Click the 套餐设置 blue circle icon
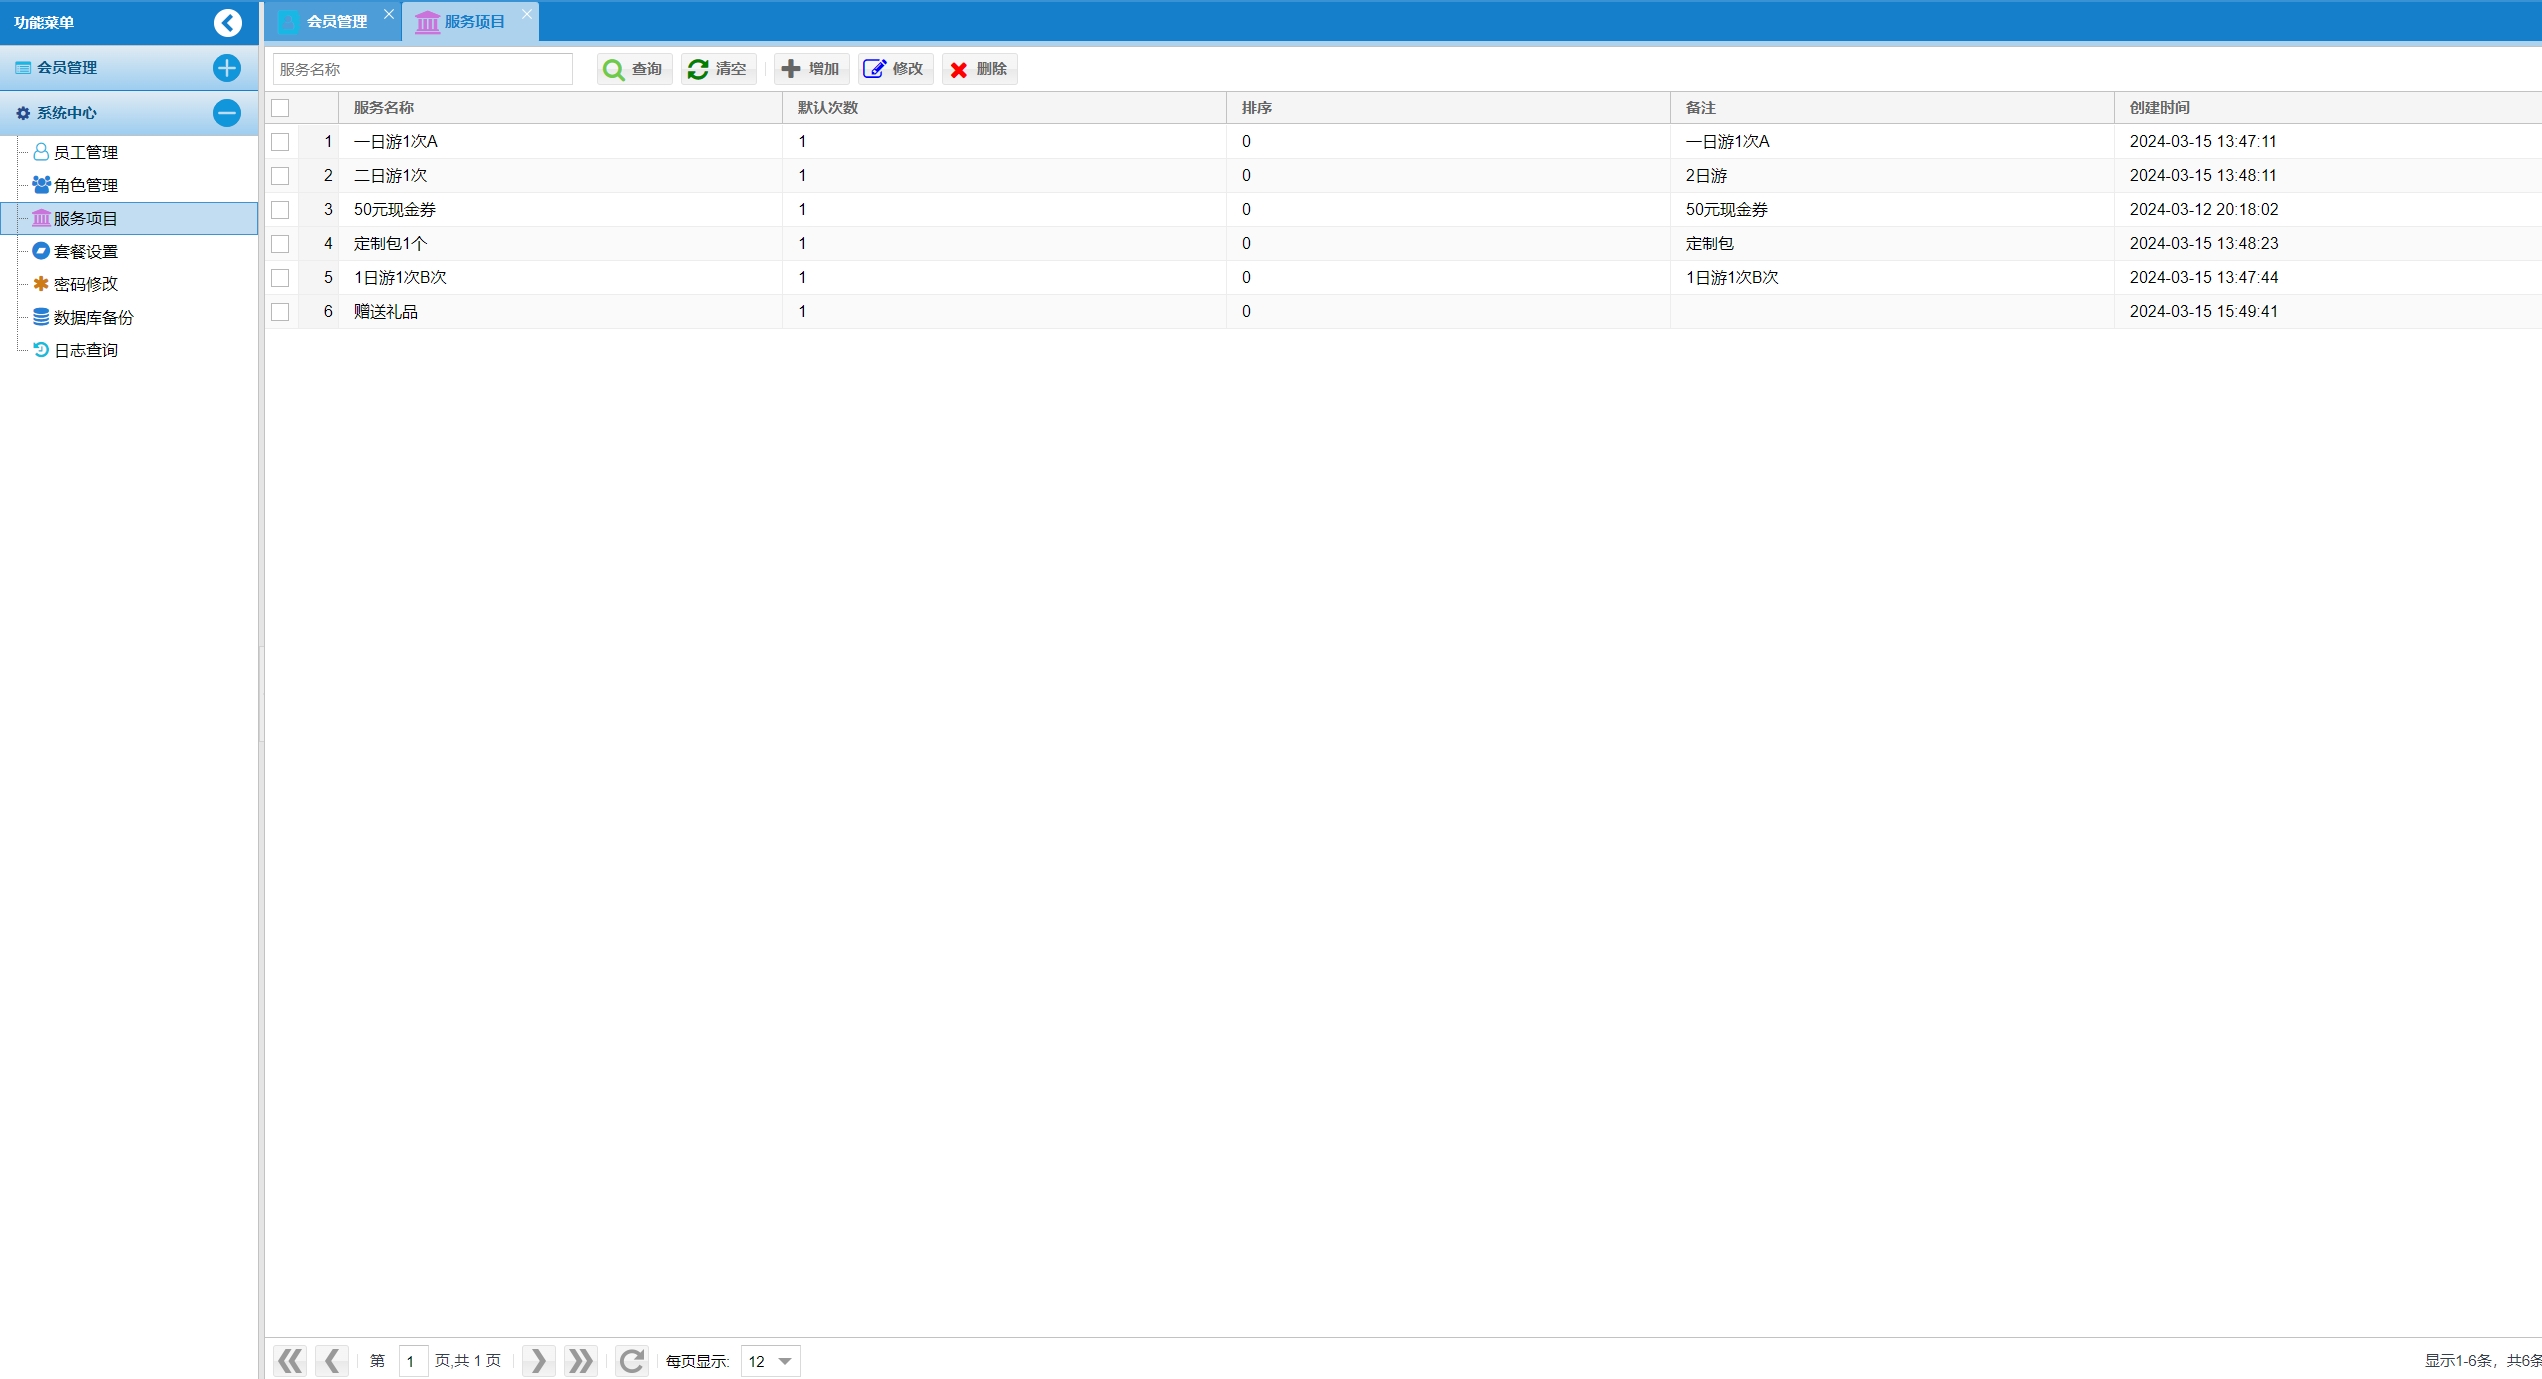Screen dimensions: 2542x1379 pyautogui.click(x=41, y=250)
